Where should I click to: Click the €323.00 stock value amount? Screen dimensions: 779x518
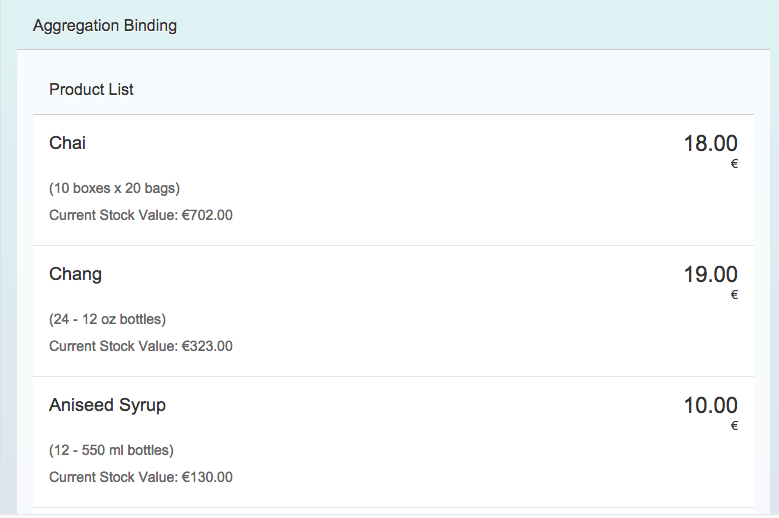(x=207, y=346)
